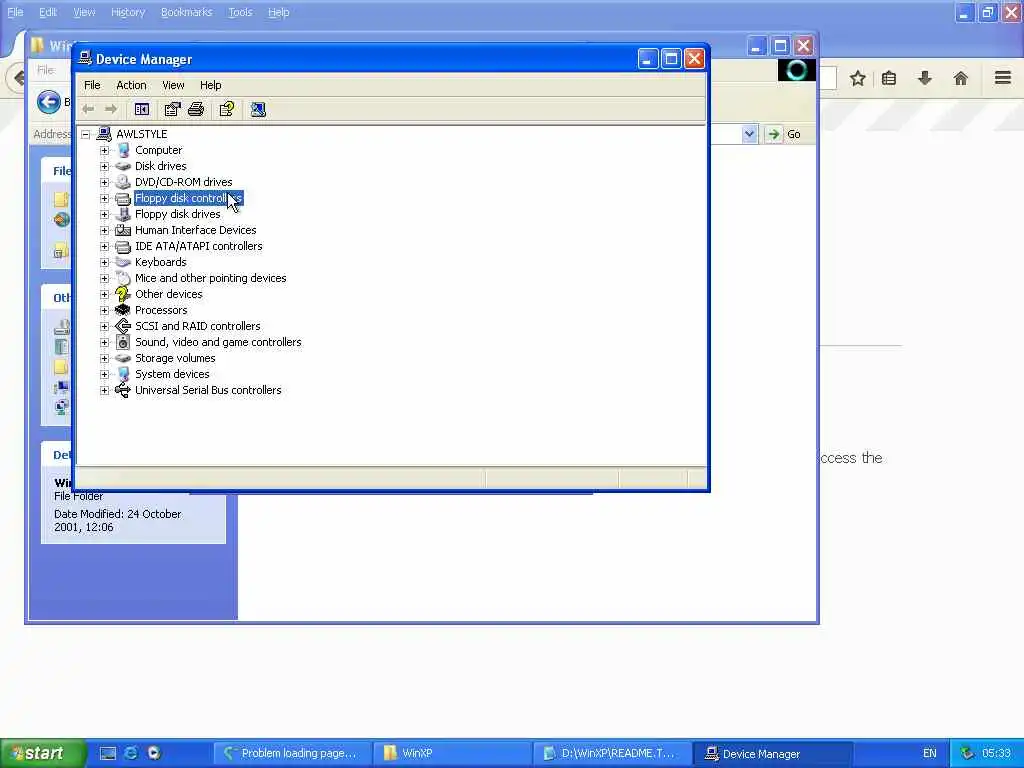Image resolution: width=1024 pixels, height=768 pixels.
Task: Click Show Desktop quick launch icon
Action: pos(108,753)
